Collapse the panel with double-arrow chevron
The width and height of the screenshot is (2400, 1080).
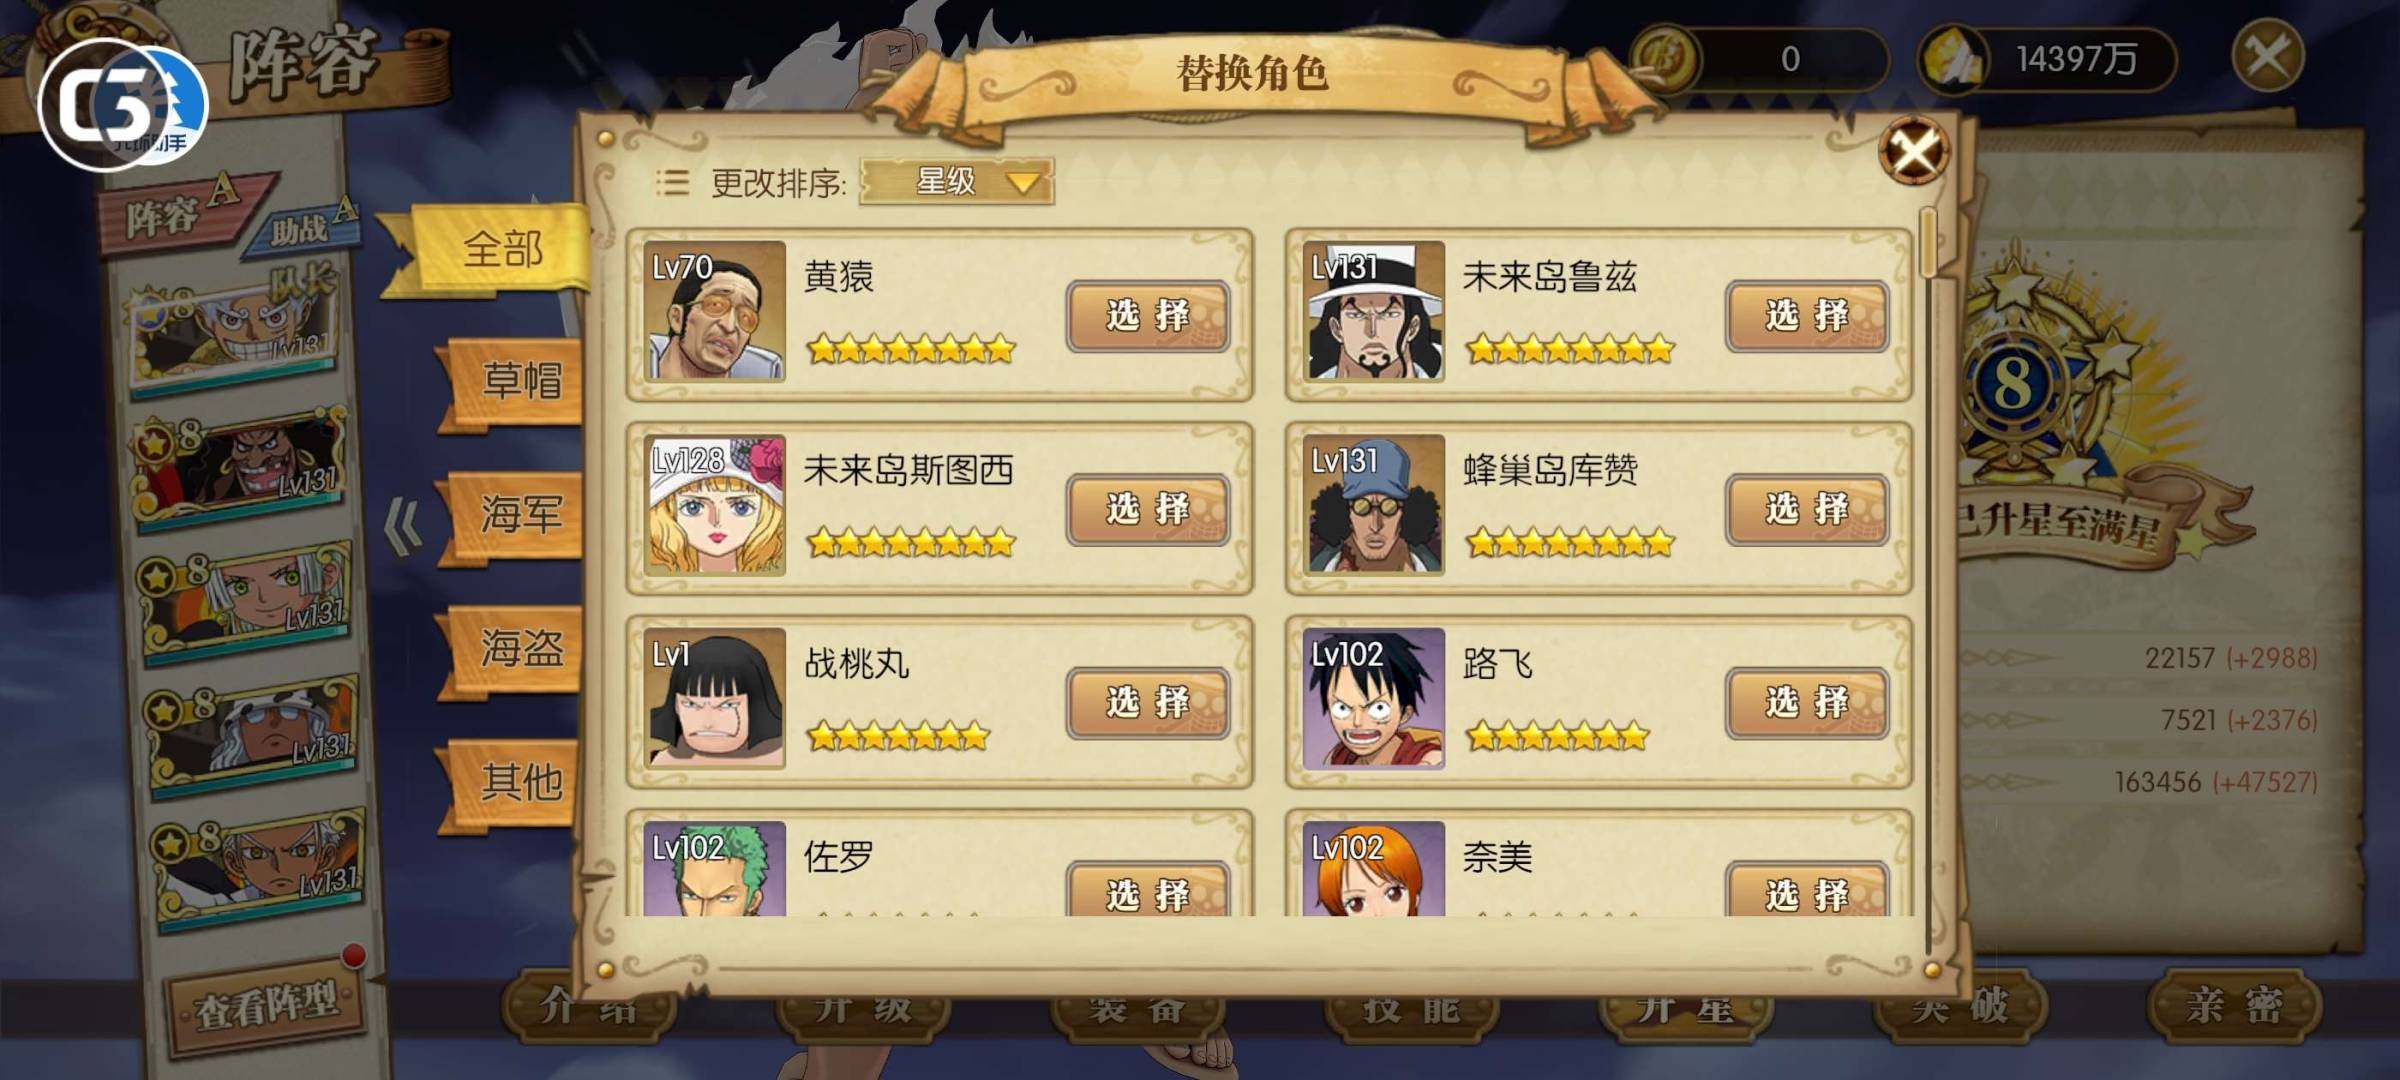coord(403,526)
